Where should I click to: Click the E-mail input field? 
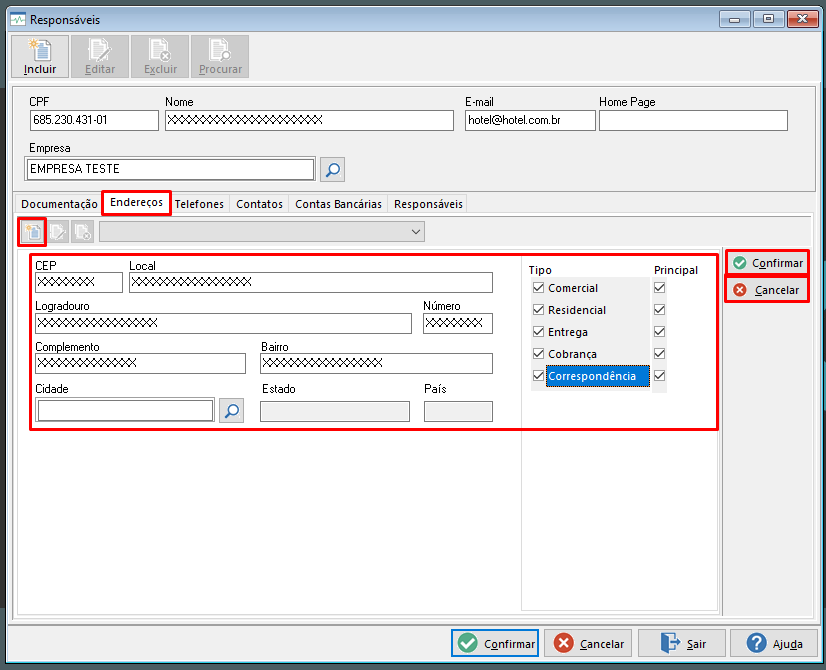[530, 120]
